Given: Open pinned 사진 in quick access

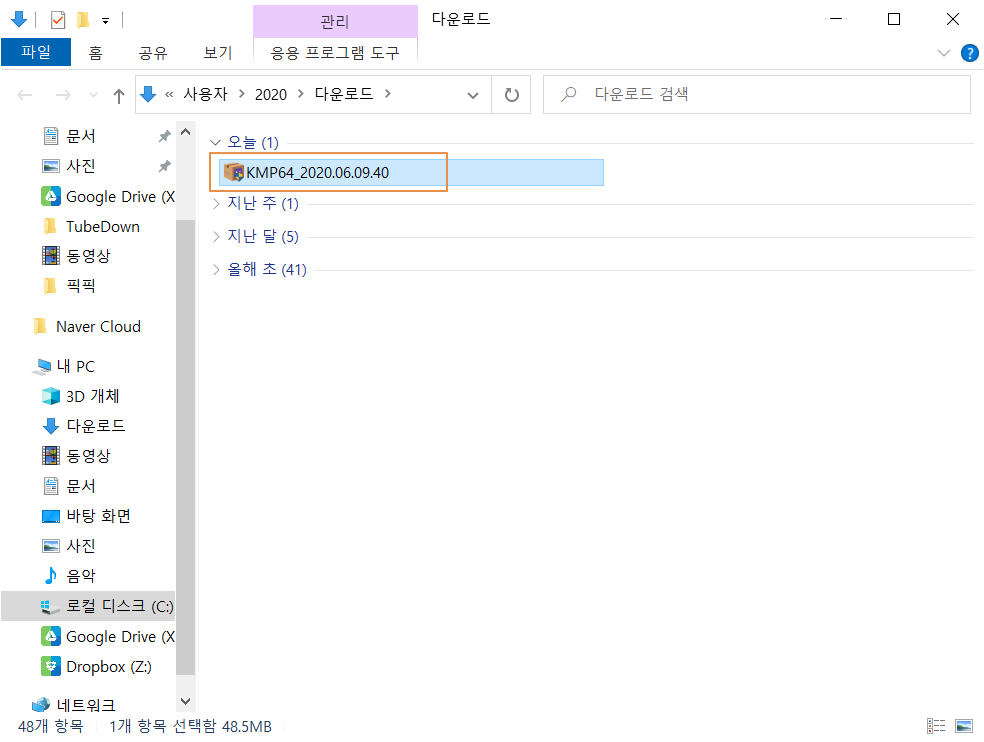Looking at the screenshot, I should point(81,166).
